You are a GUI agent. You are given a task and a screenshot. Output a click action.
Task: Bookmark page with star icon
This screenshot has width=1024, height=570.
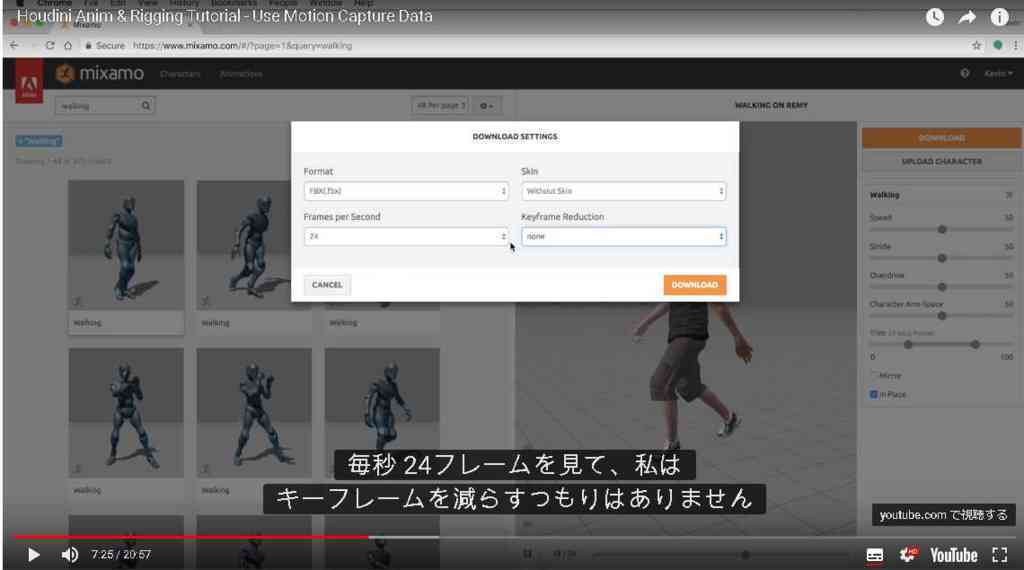coord(976,46)
